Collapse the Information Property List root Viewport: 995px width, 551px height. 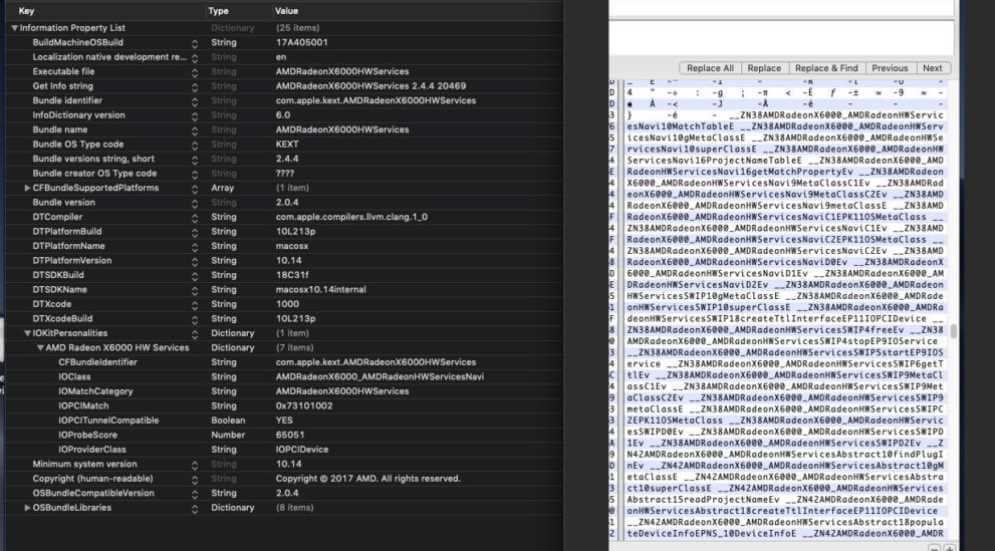pos(14,28)
